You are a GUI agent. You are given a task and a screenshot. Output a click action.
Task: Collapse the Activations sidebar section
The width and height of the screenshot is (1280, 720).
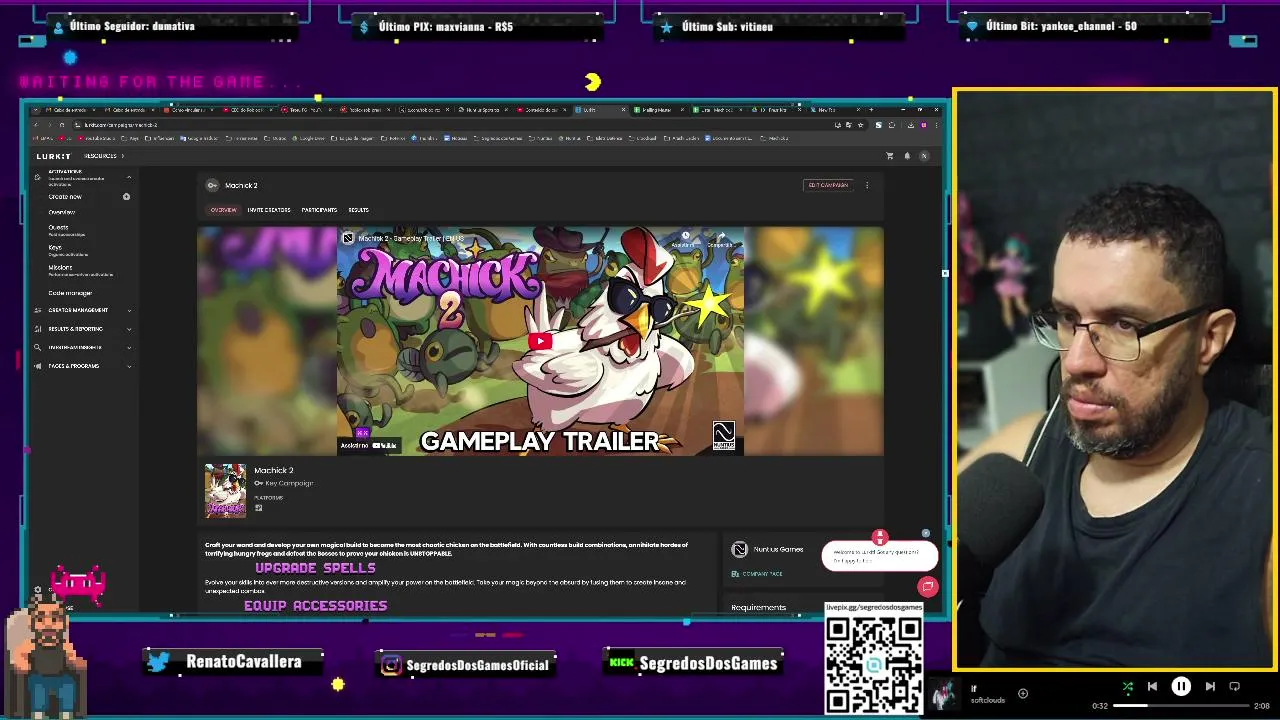click(x=128, y=177)
